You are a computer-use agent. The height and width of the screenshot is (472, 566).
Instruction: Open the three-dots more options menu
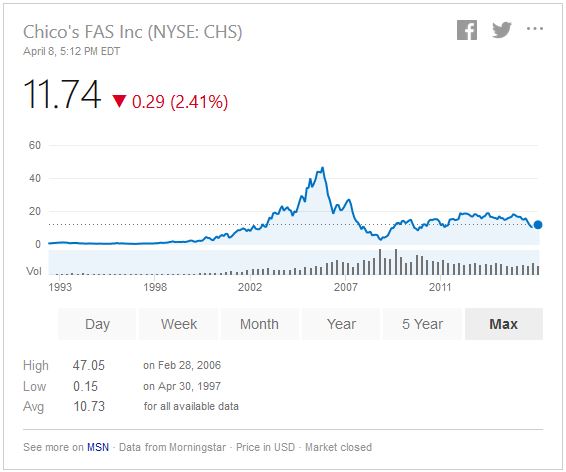pyautogui.click(x=535, y=29)
